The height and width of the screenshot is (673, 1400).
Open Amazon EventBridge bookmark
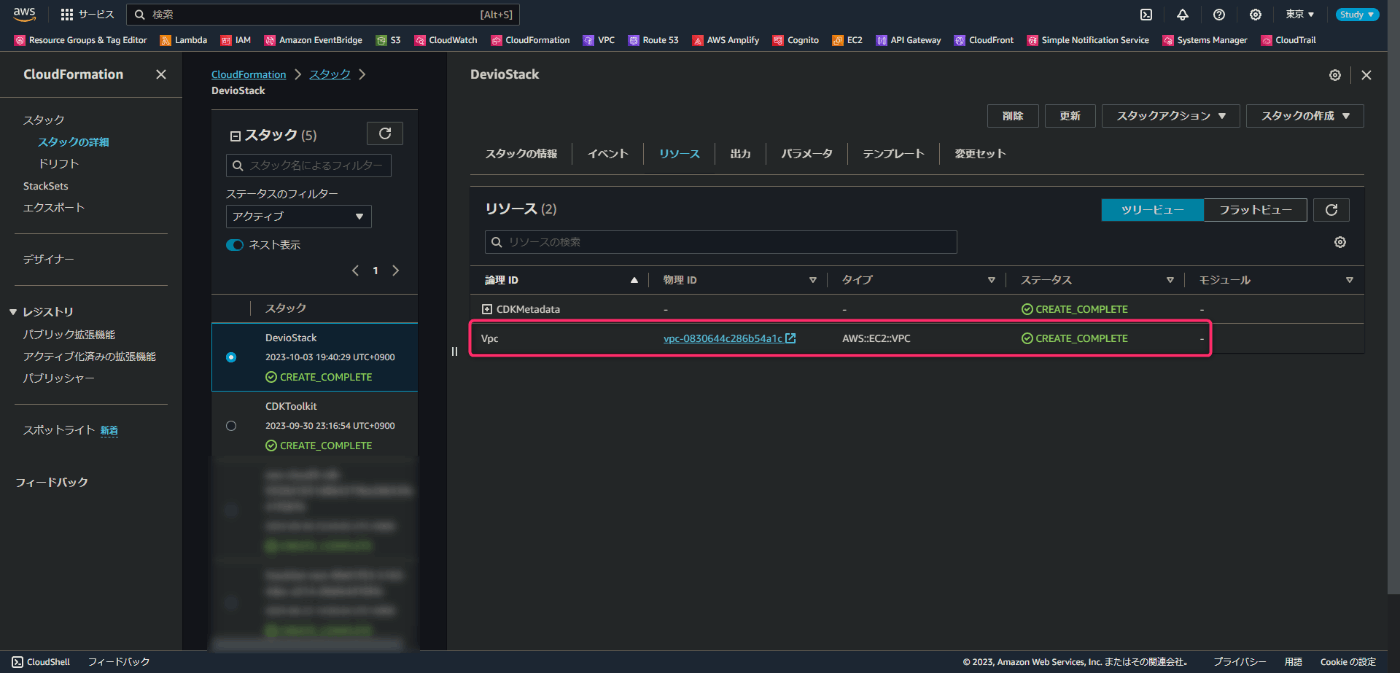point(314,40)
